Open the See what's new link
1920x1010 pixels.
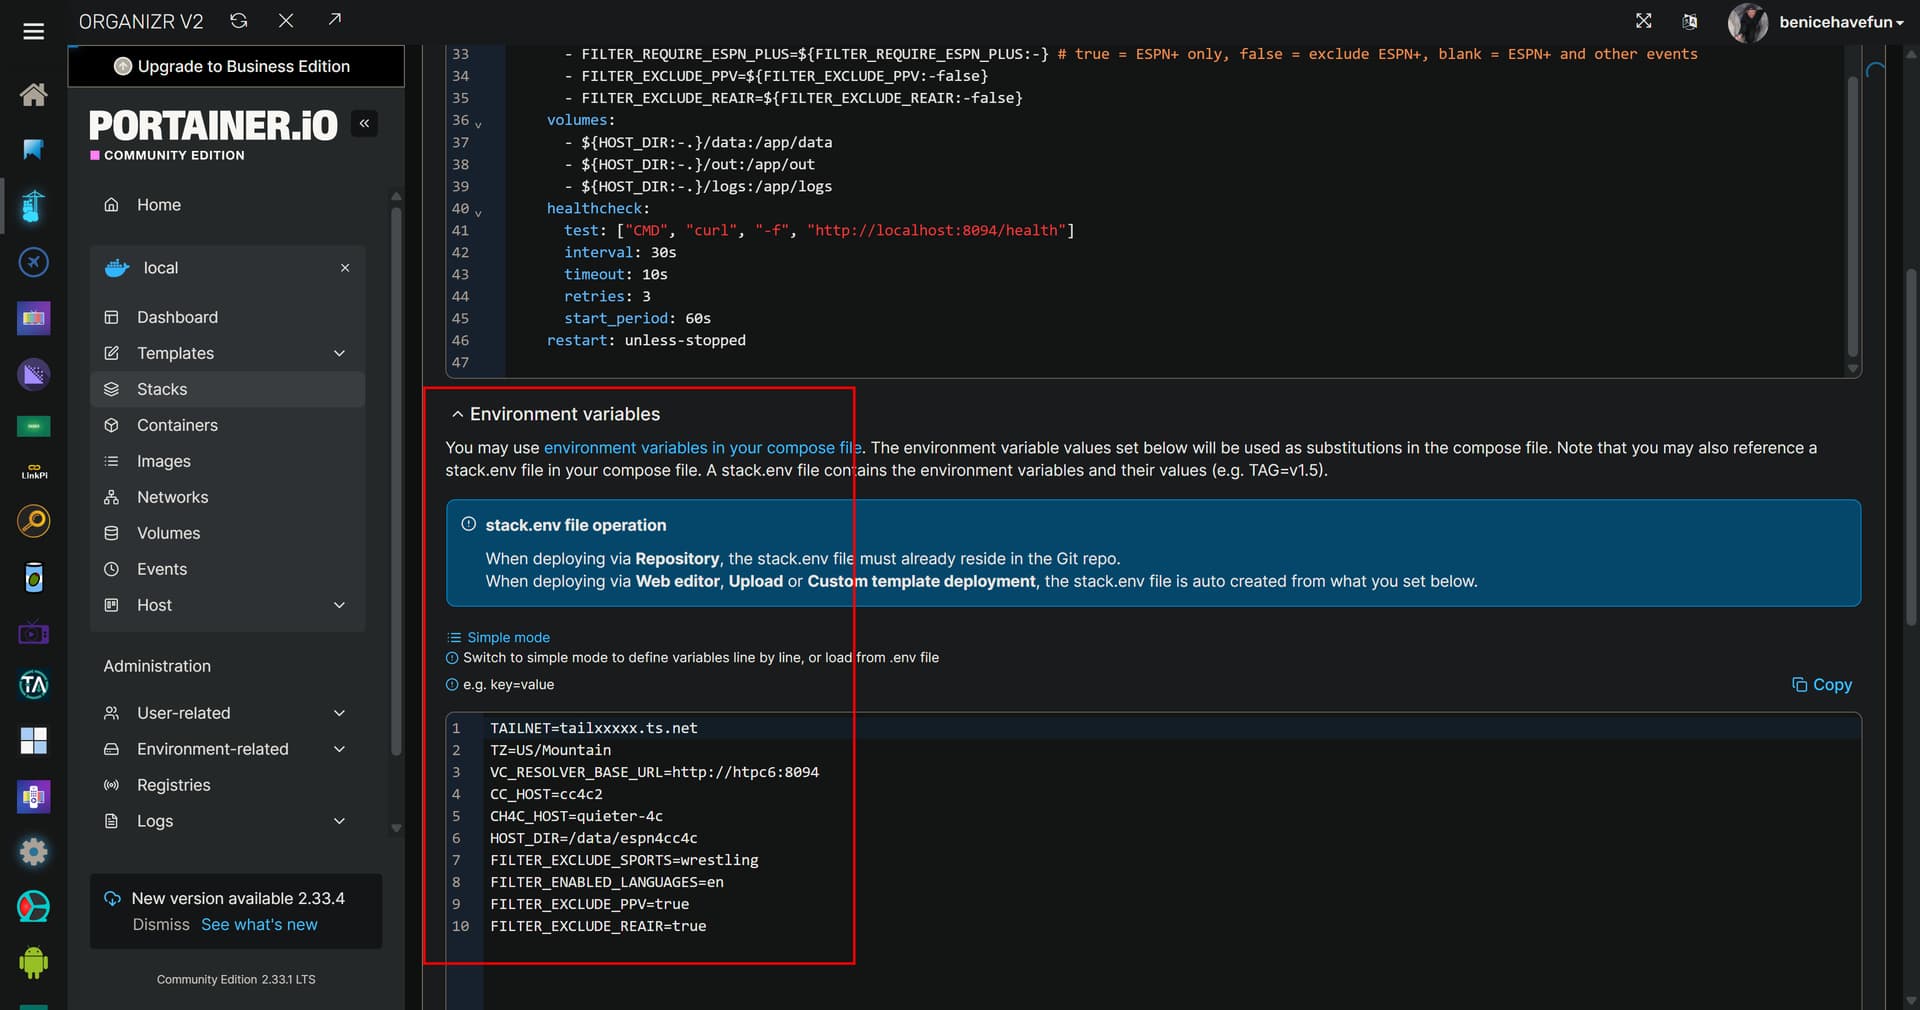pos(259,924)
